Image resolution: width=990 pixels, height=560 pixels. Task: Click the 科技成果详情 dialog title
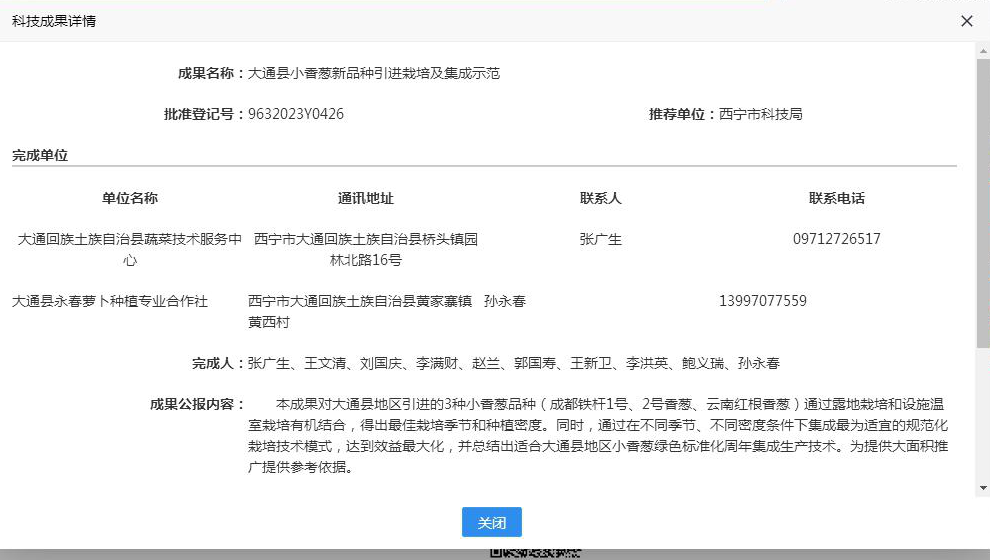54,21
